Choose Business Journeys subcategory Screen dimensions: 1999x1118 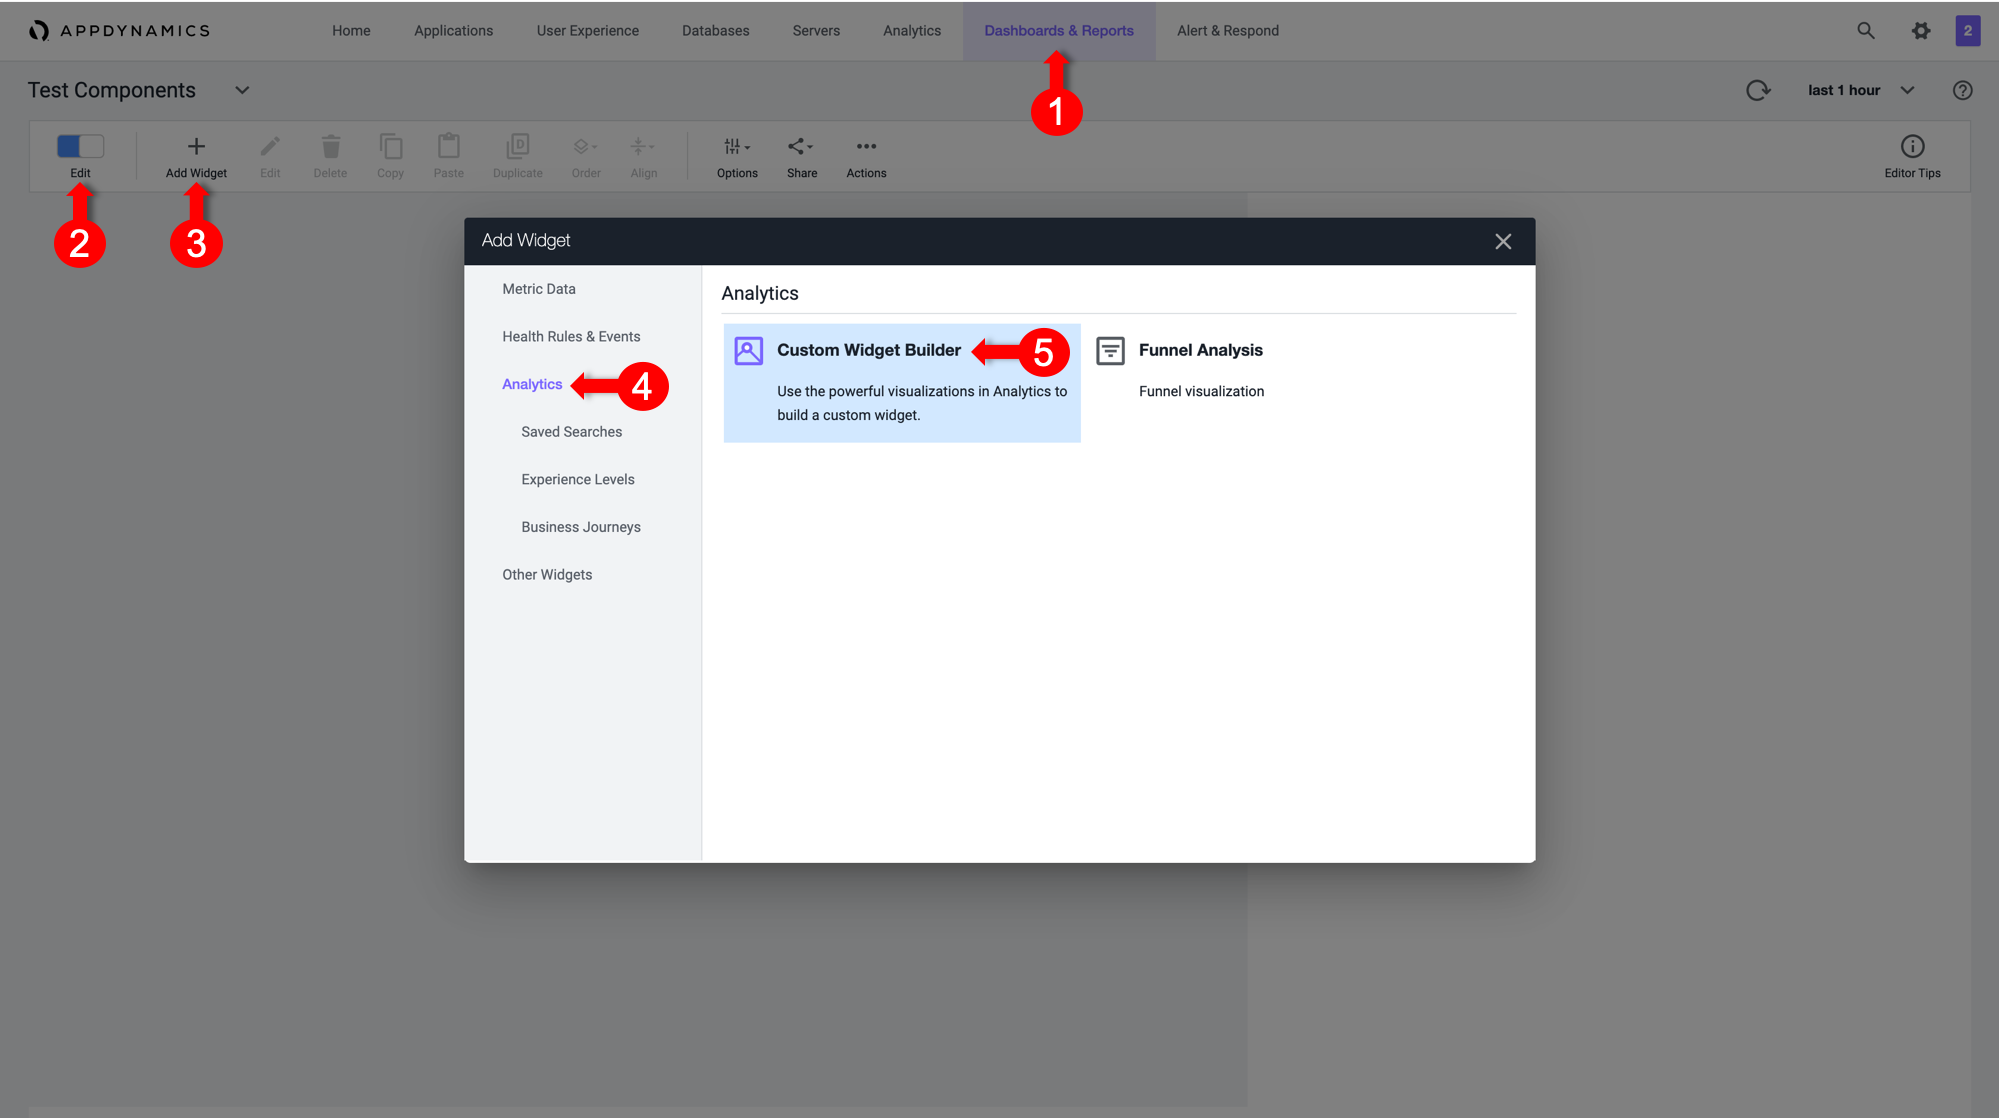click(581, 528)
